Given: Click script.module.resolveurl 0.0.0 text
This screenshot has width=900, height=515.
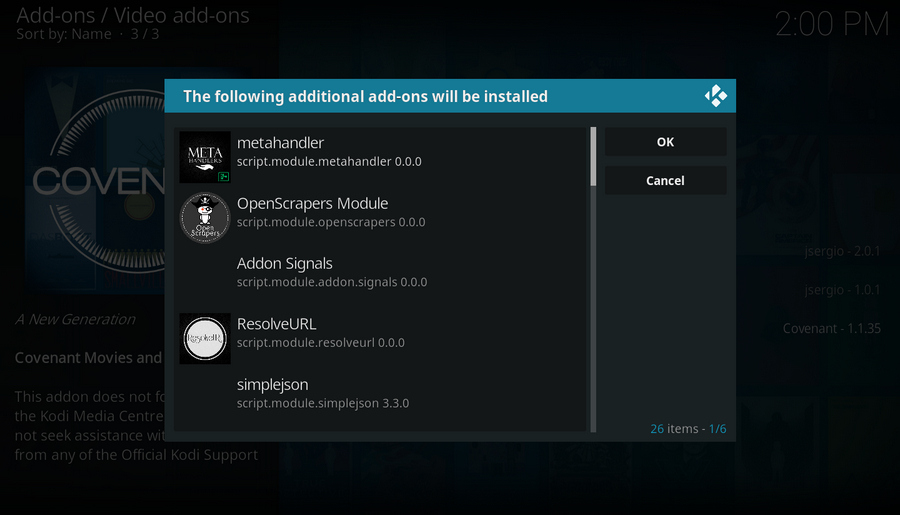Looking at the screenshot, I should point(321,343).
